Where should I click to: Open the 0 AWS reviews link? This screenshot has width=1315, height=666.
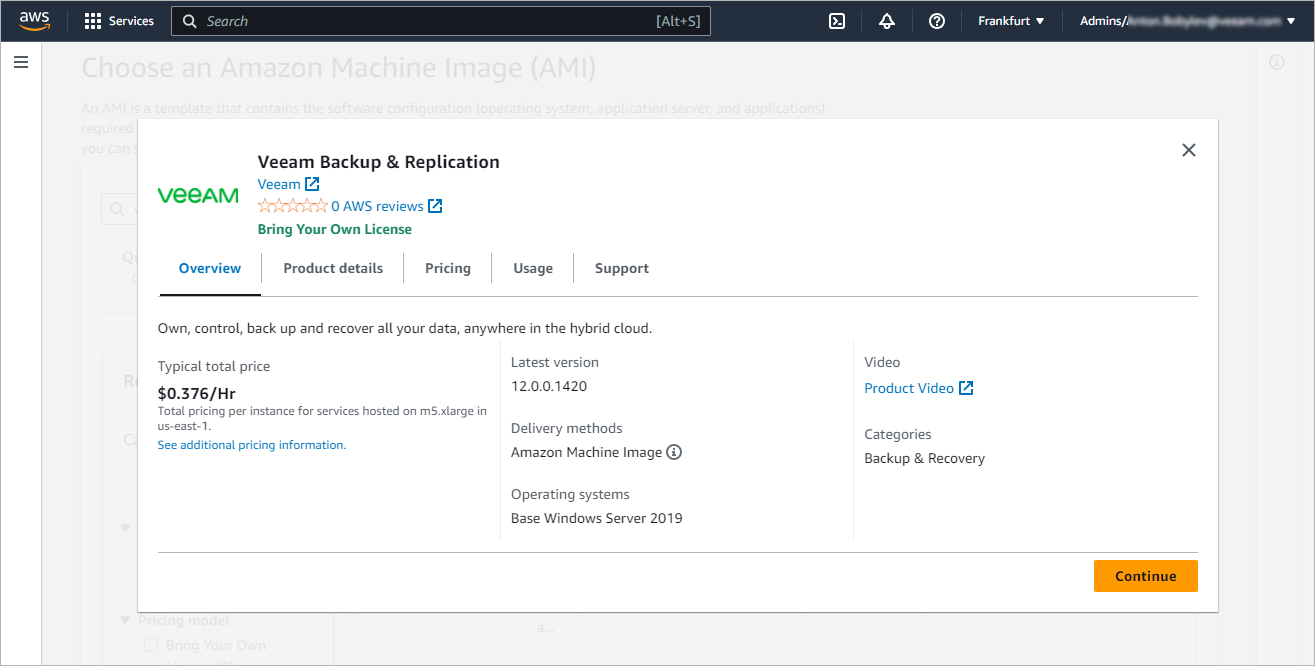pos(377,206)
